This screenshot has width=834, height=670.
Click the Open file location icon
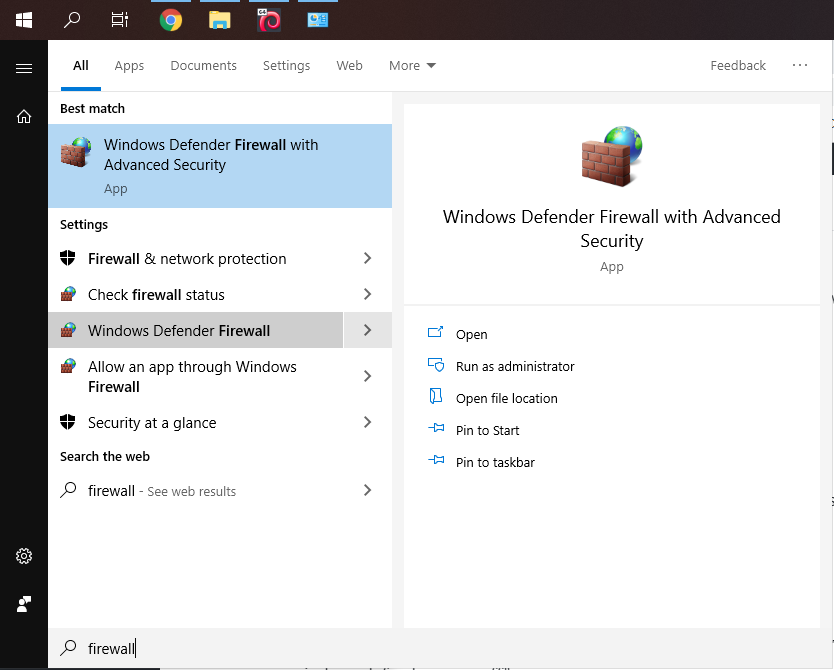tap(436, 396)
